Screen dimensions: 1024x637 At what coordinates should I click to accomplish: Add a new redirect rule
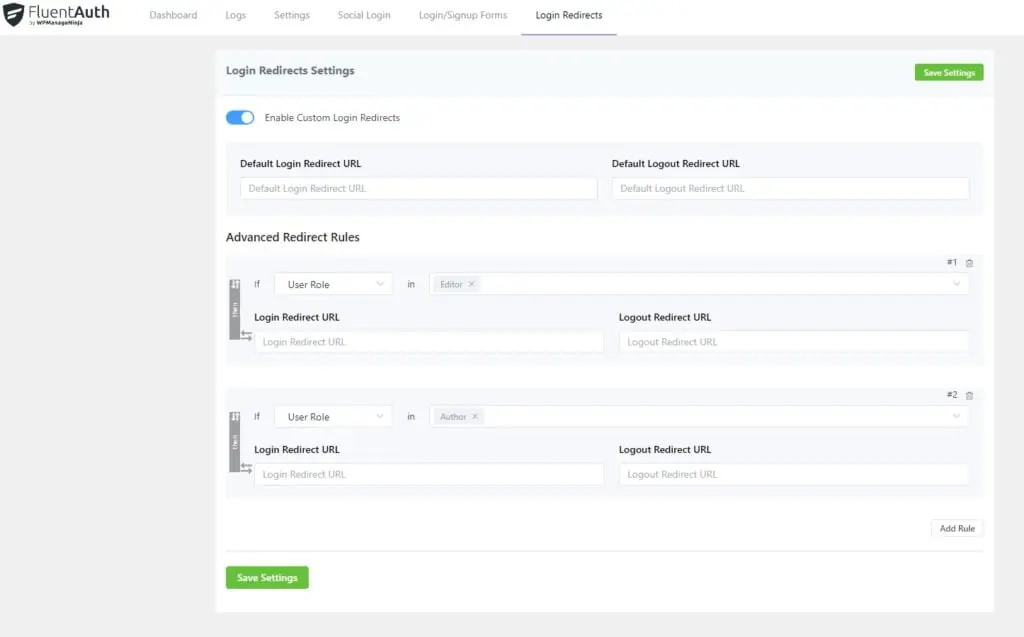[x=957, y=528]
